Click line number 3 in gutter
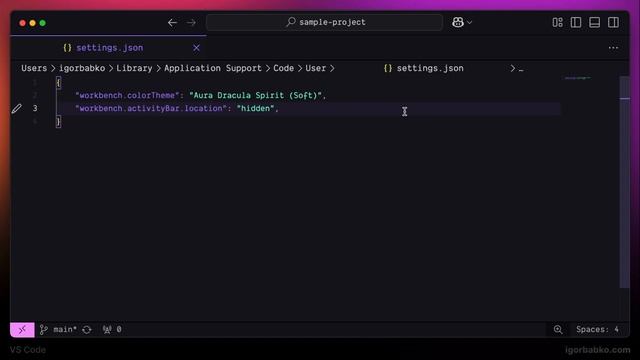Image resolution: width=640 pixels, height=360 pixels. [35, 108]
